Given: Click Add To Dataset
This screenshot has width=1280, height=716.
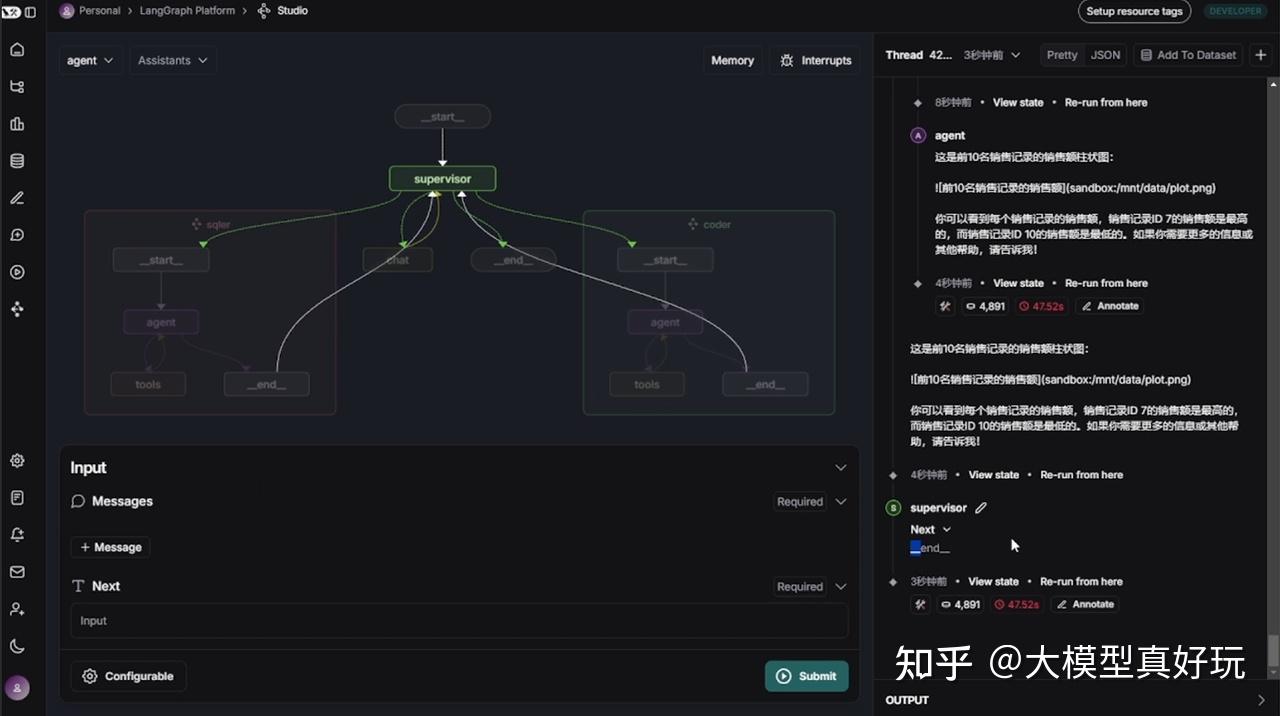Looking at the screenshot, I should tap(1188, 55).
